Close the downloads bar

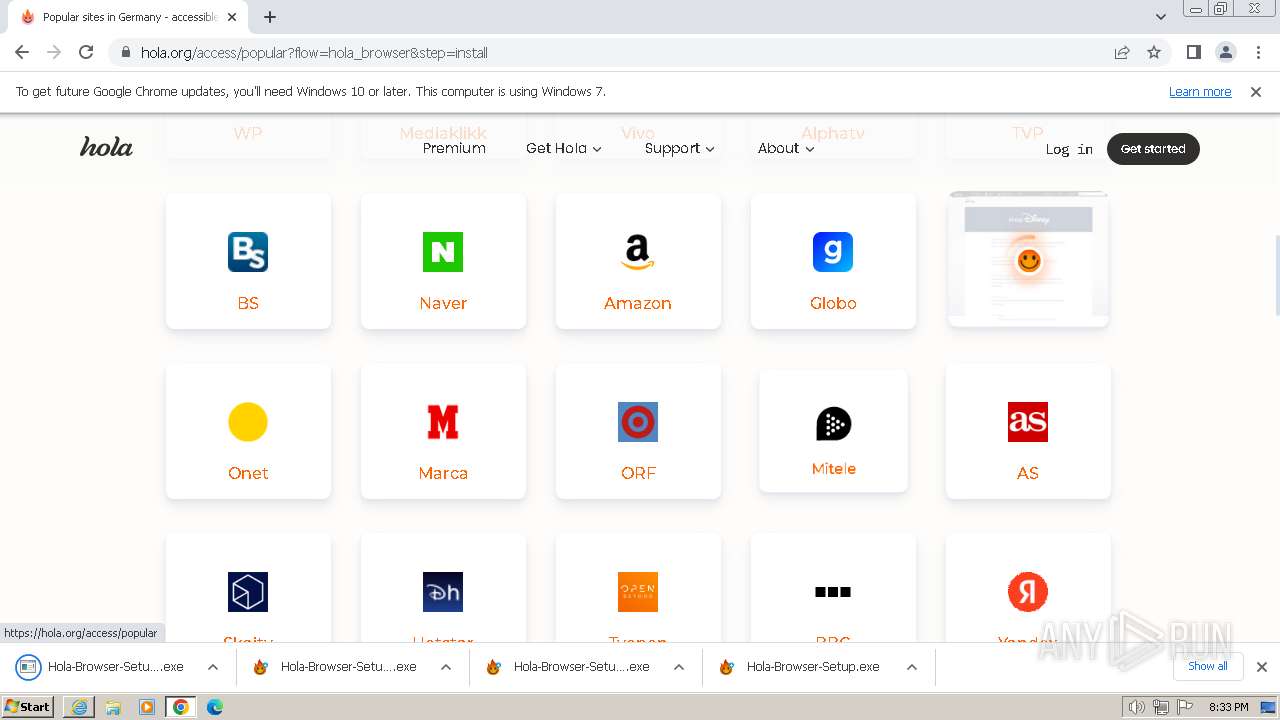point(1262,667)
